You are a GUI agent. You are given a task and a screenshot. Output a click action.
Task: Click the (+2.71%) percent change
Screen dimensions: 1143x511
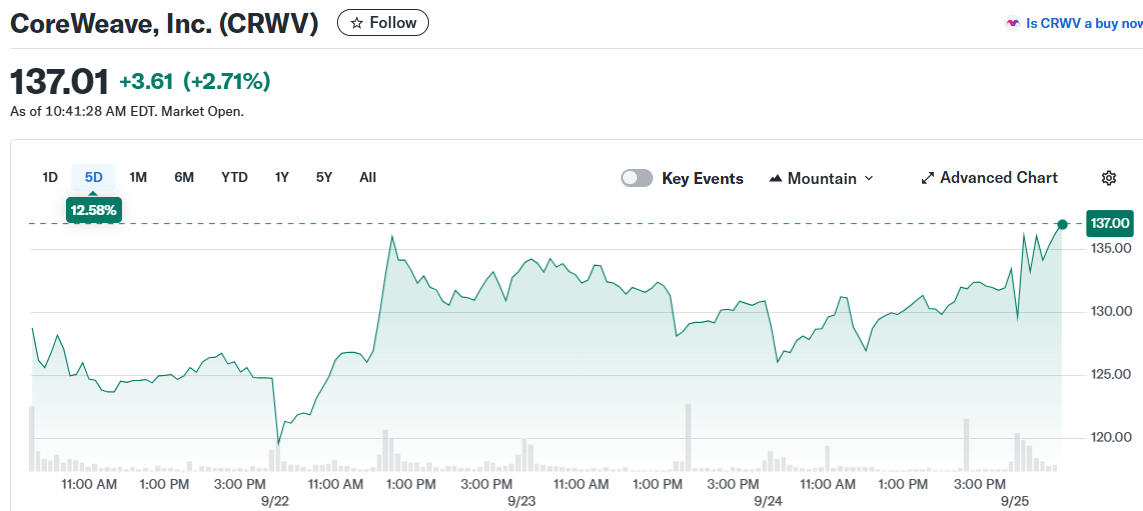(226, 82)
